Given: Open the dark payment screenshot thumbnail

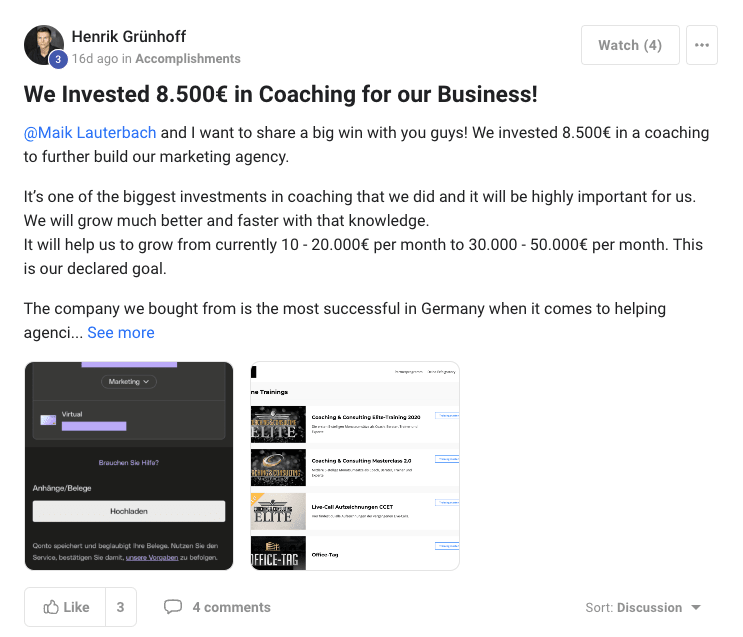Looking at the screenshot, I should (x=128, y=466).
